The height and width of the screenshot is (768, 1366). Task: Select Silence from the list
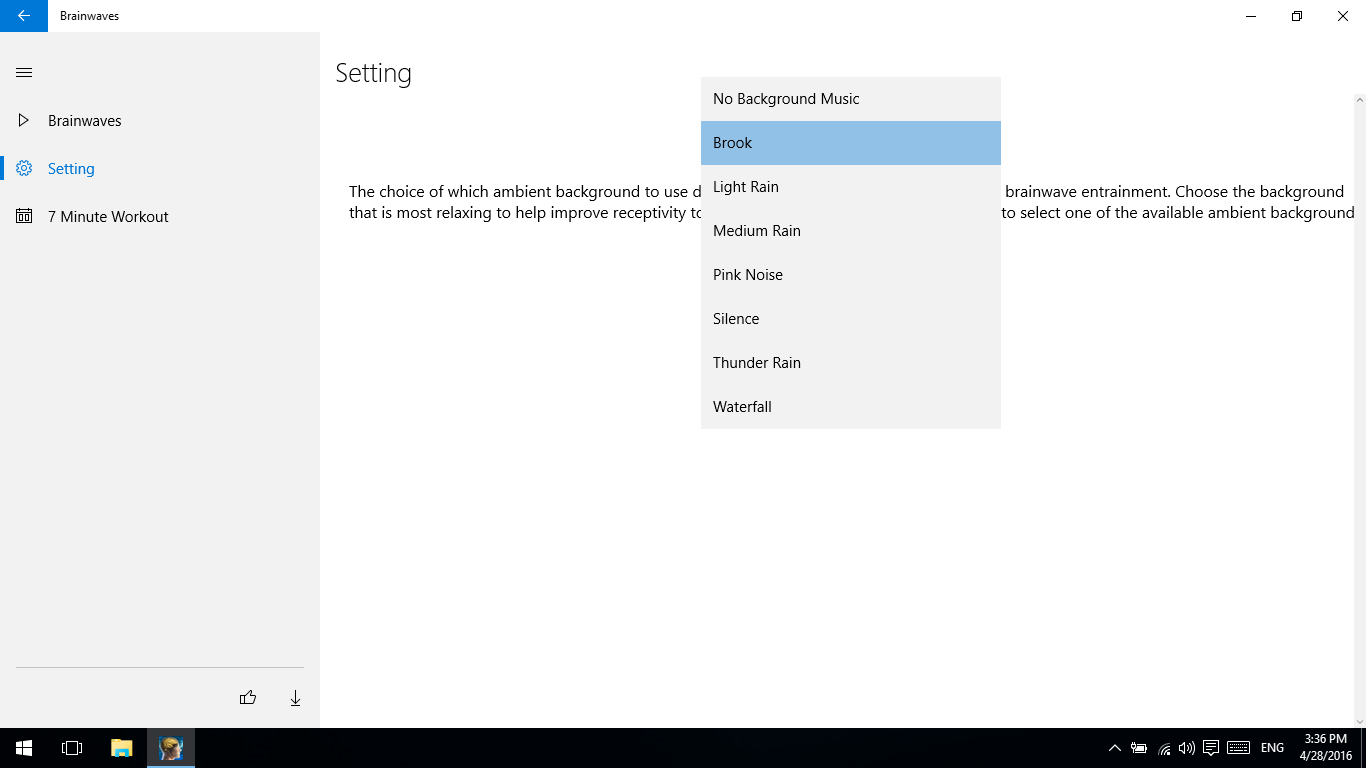[x=851, y=319]
